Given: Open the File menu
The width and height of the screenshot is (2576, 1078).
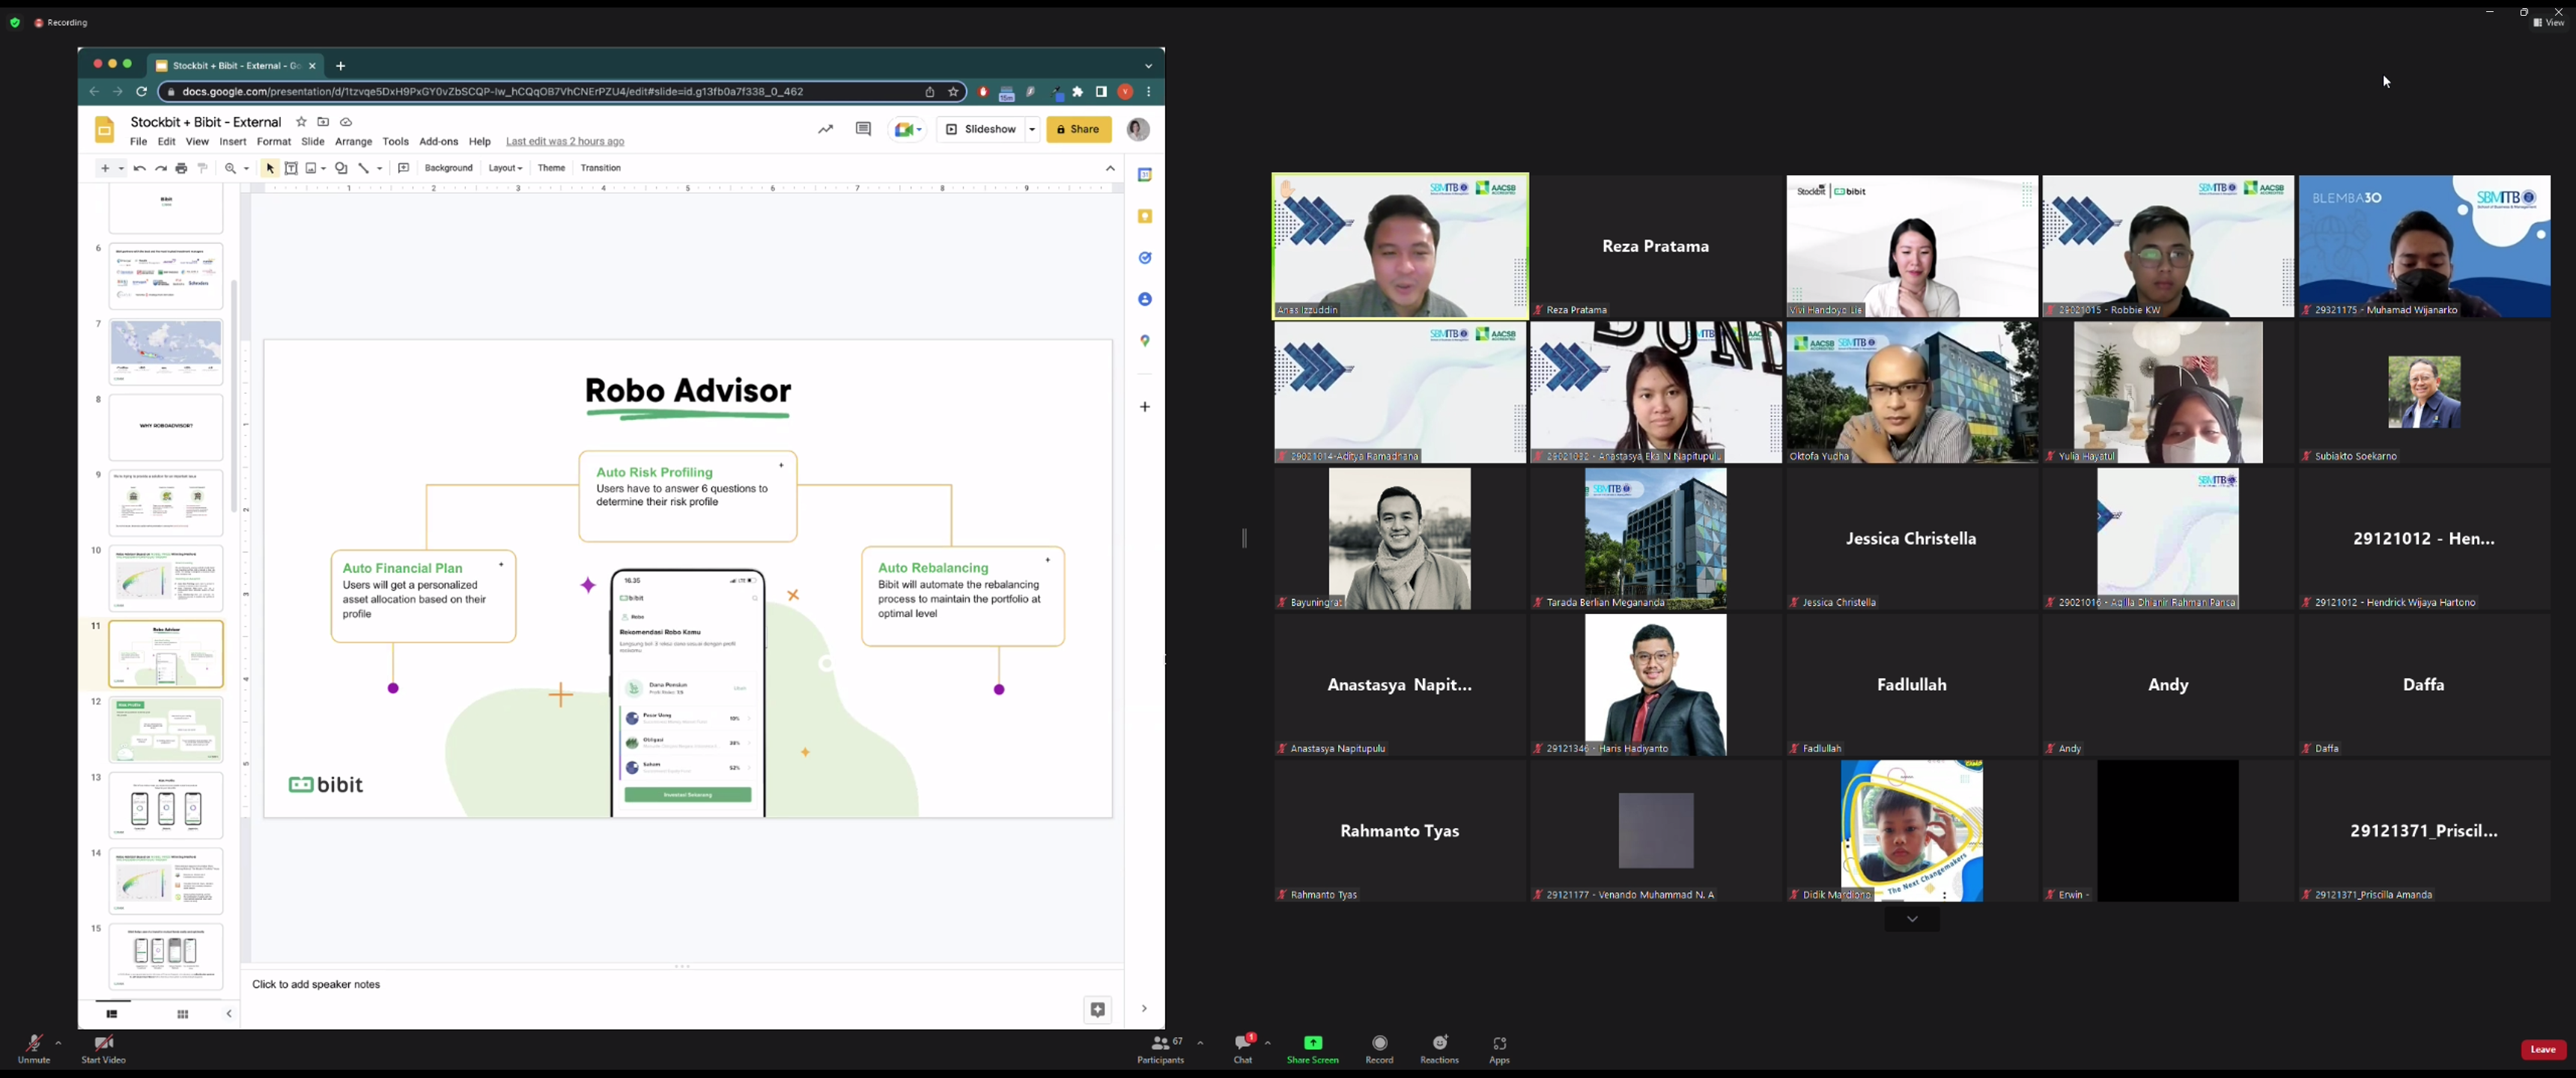Looking at the screenshot, I should pos(138,142).
